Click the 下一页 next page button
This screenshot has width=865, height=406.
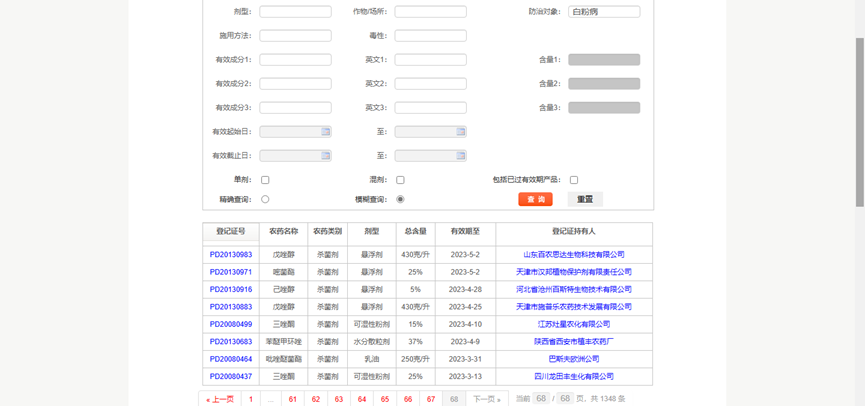(x=487, y=399)
